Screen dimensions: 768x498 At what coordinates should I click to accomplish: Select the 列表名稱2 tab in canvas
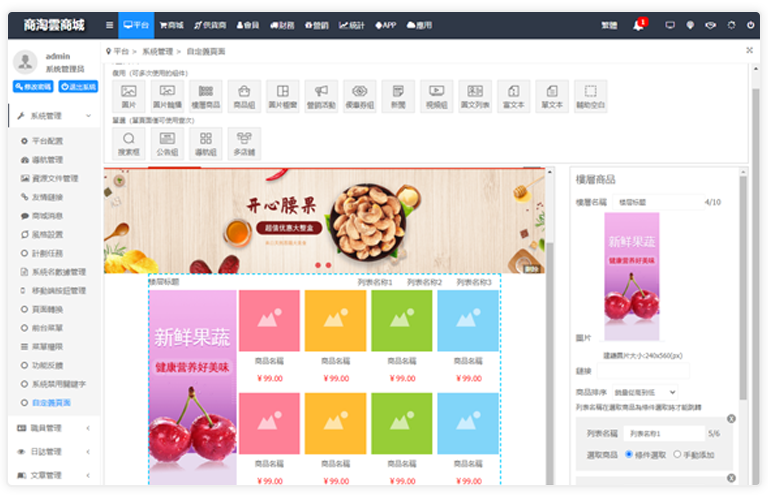425,282
